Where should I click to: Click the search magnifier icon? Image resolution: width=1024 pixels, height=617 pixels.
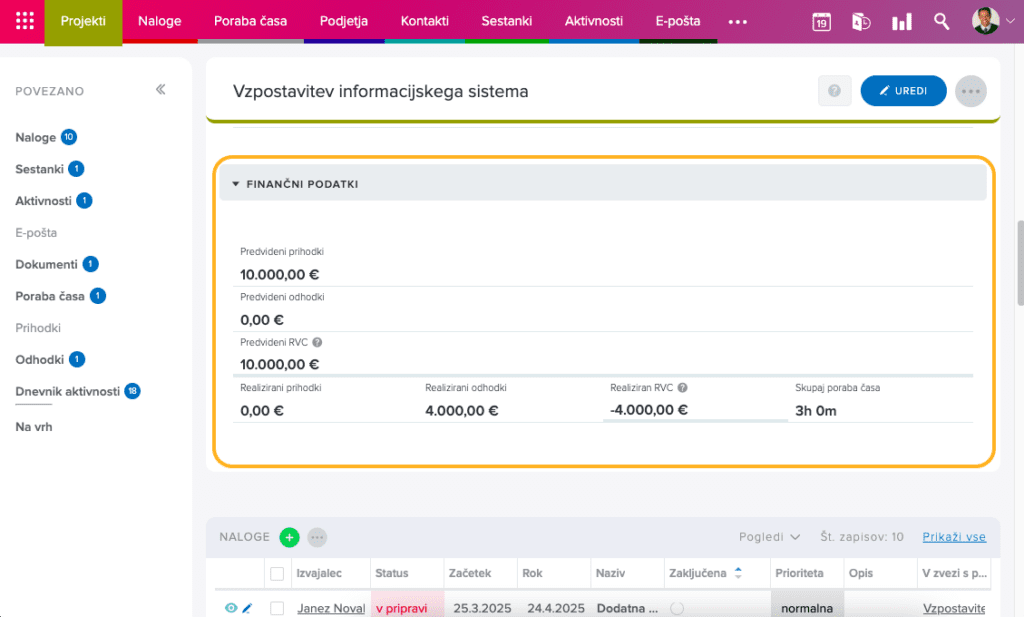coord(941,20)
